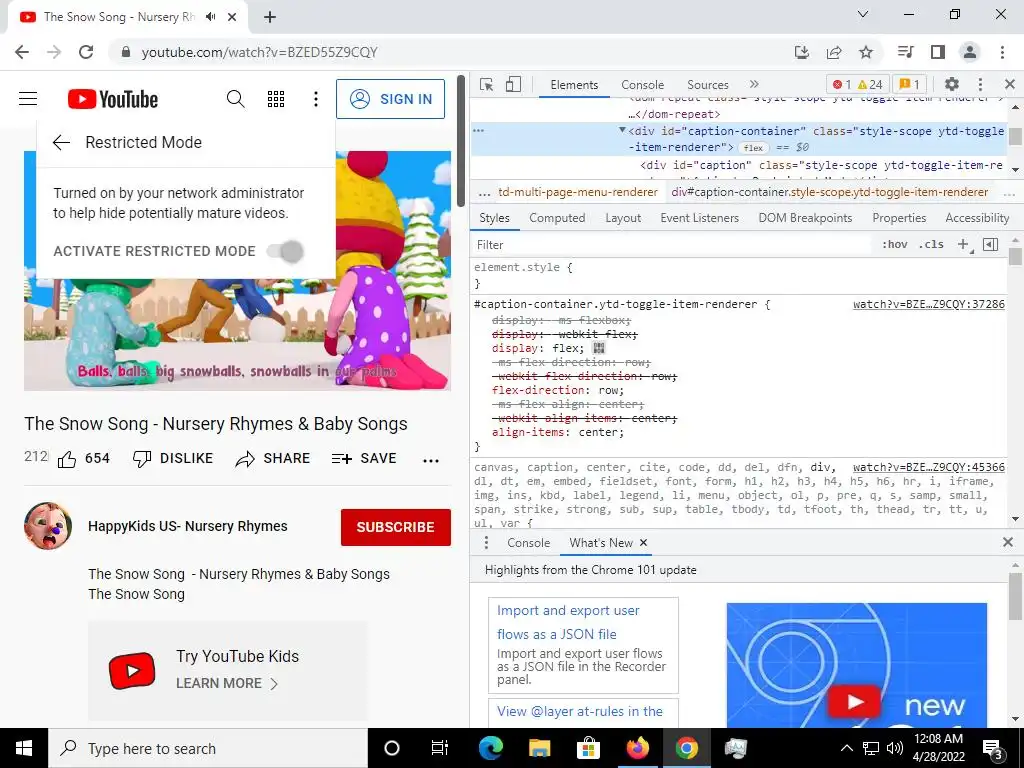Image resolution: width=1024 pixels, height=768 pixels.
Task: Open the watch?v=BZE…Z9CQY:37286 source link
Action: click(929, 304)
